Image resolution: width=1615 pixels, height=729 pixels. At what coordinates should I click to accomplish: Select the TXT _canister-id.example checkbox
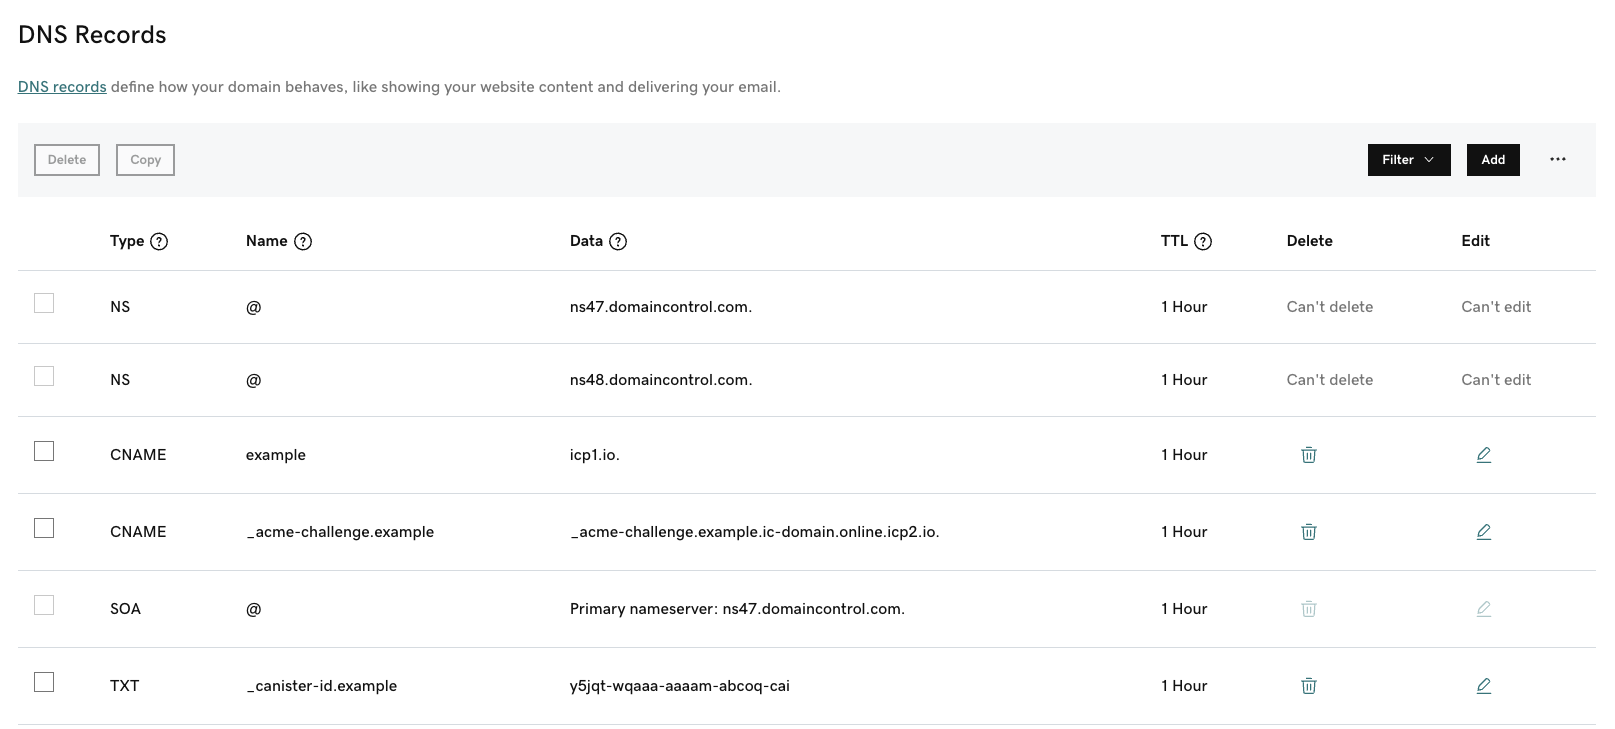tap(44, 682)
